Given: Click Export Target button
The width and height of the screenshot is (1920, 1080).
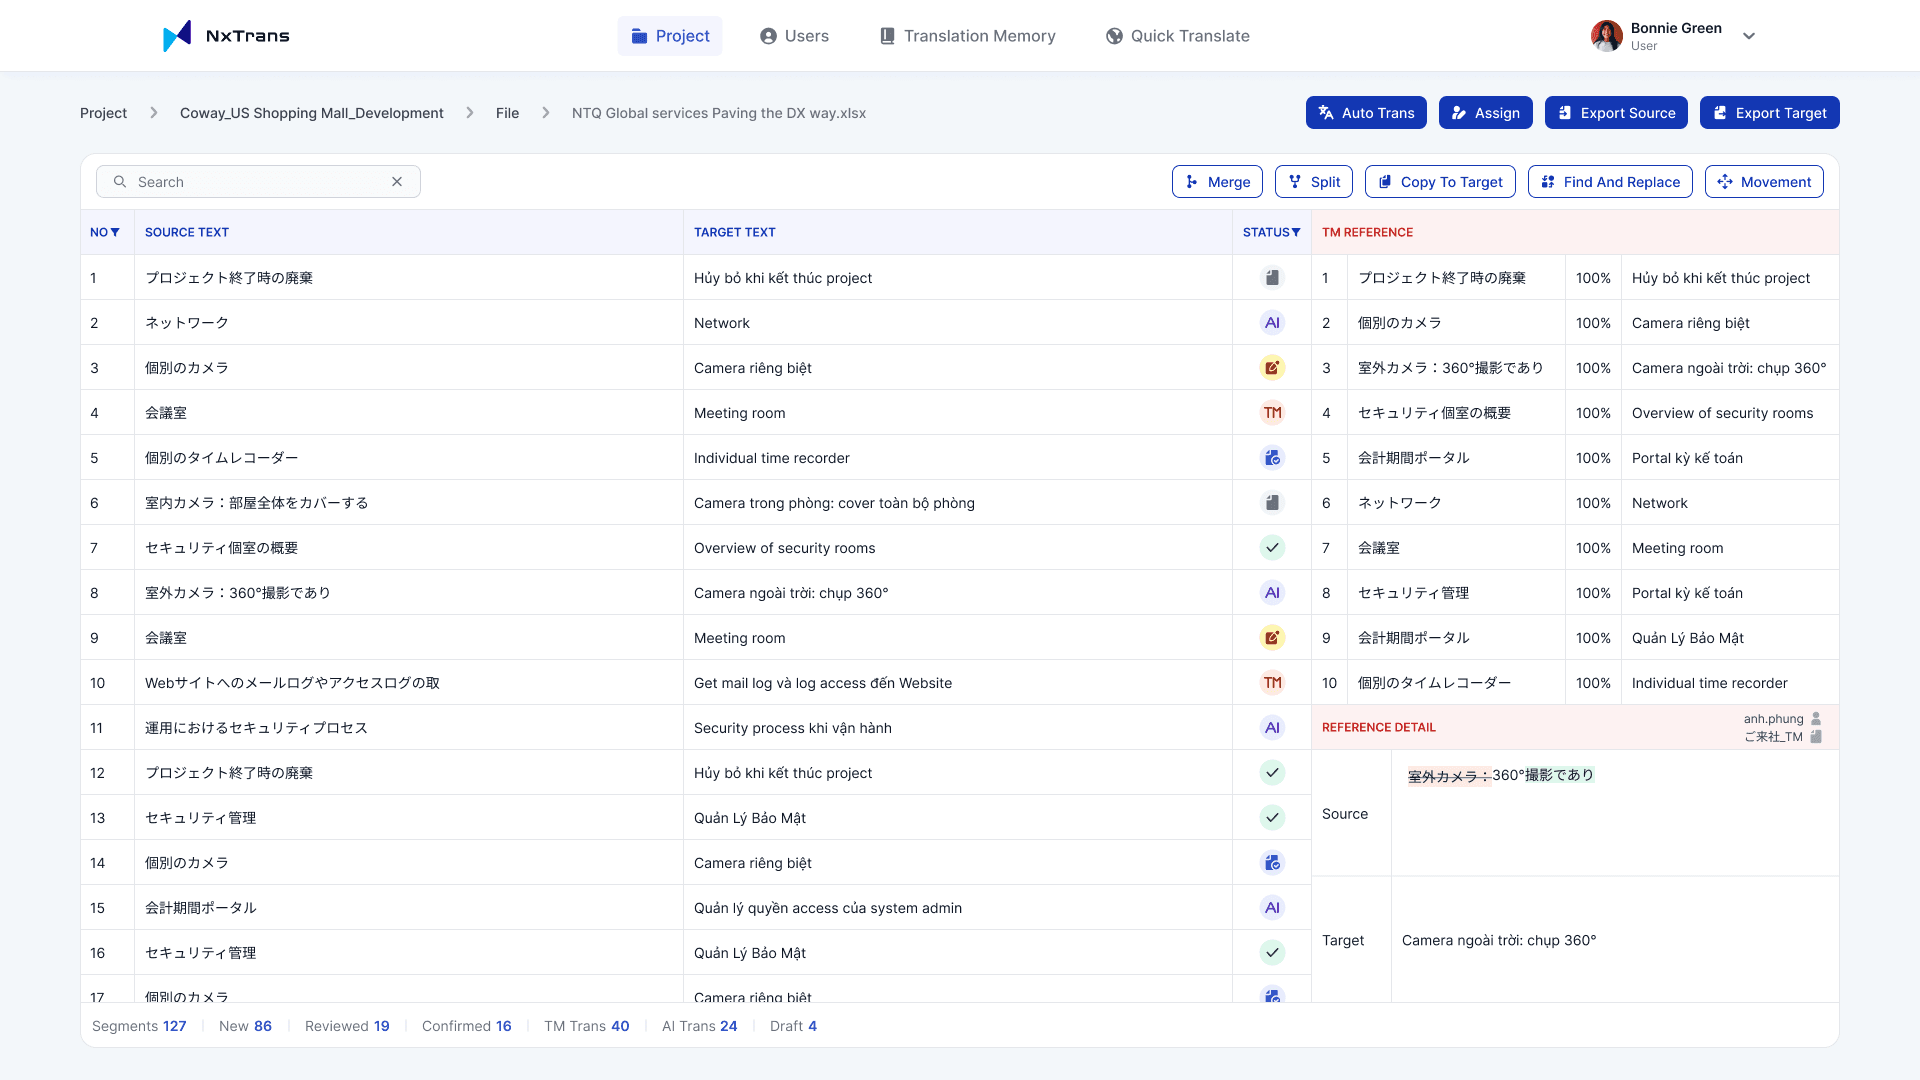Looking at the screenshot, I should pyautogui.click(x=1770, y=113).
